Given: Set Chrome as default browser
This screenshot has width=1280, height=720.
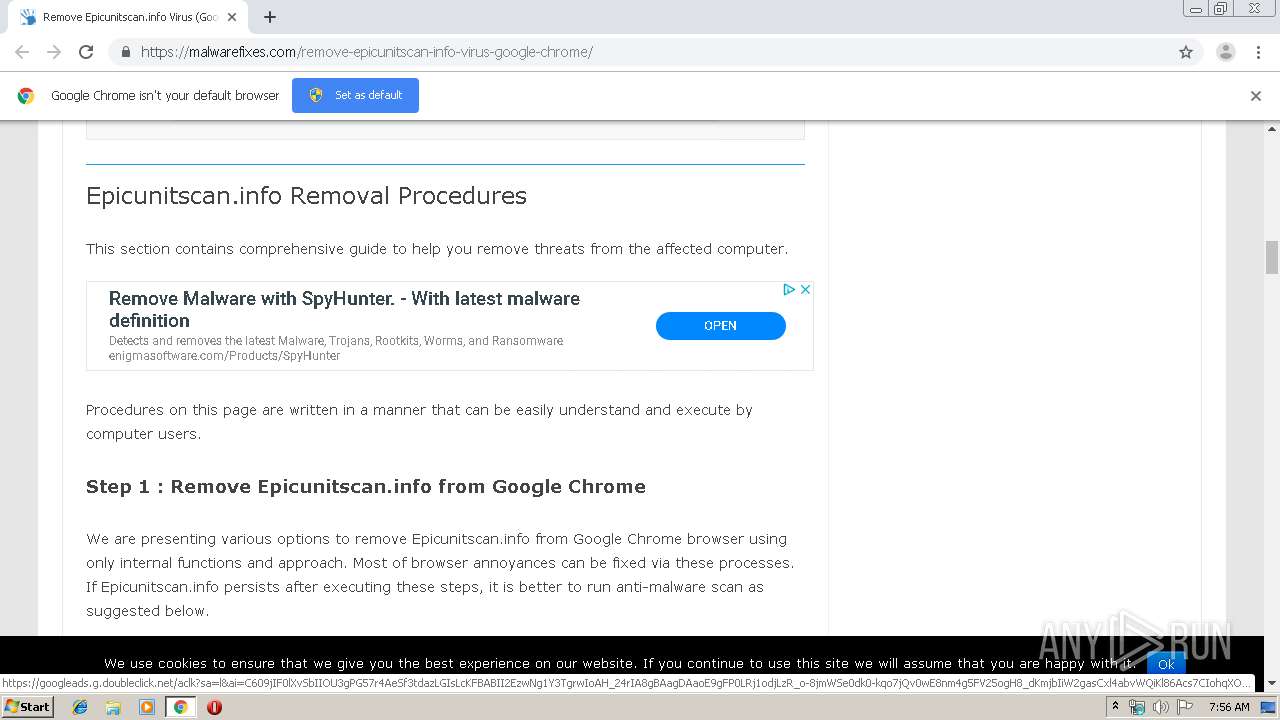Looking at the screenshot, I should (355, 95).
